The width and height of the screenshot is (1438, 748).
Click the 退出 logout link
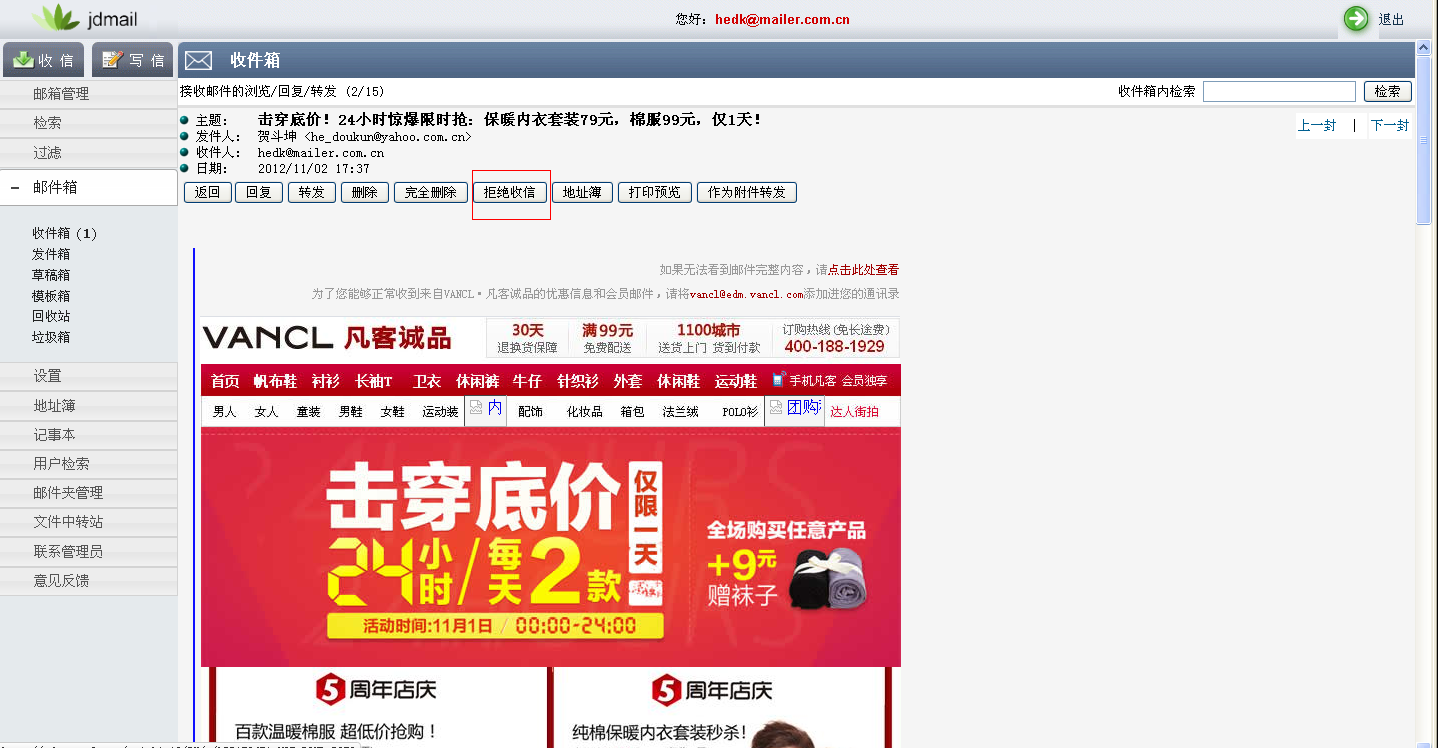(x=1391, y=19)
